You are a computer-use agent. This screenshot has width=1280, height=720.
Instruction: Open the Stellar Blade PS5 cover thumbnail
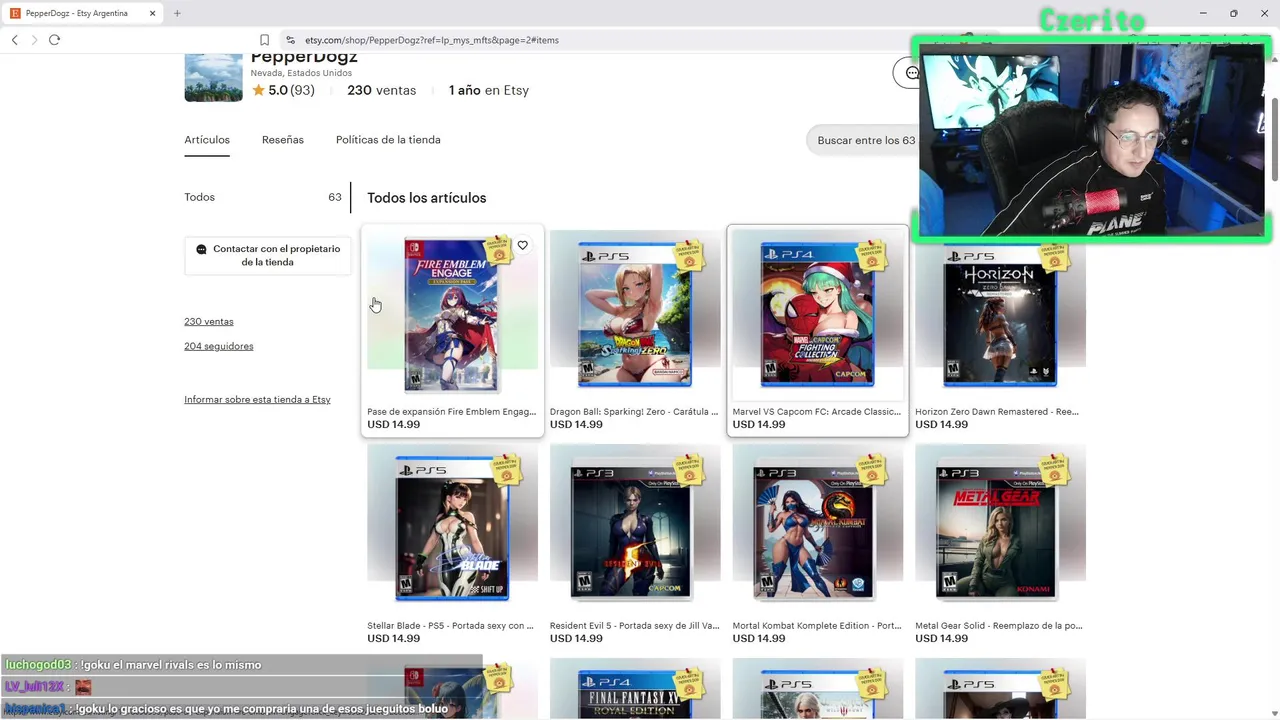[452, 529]
